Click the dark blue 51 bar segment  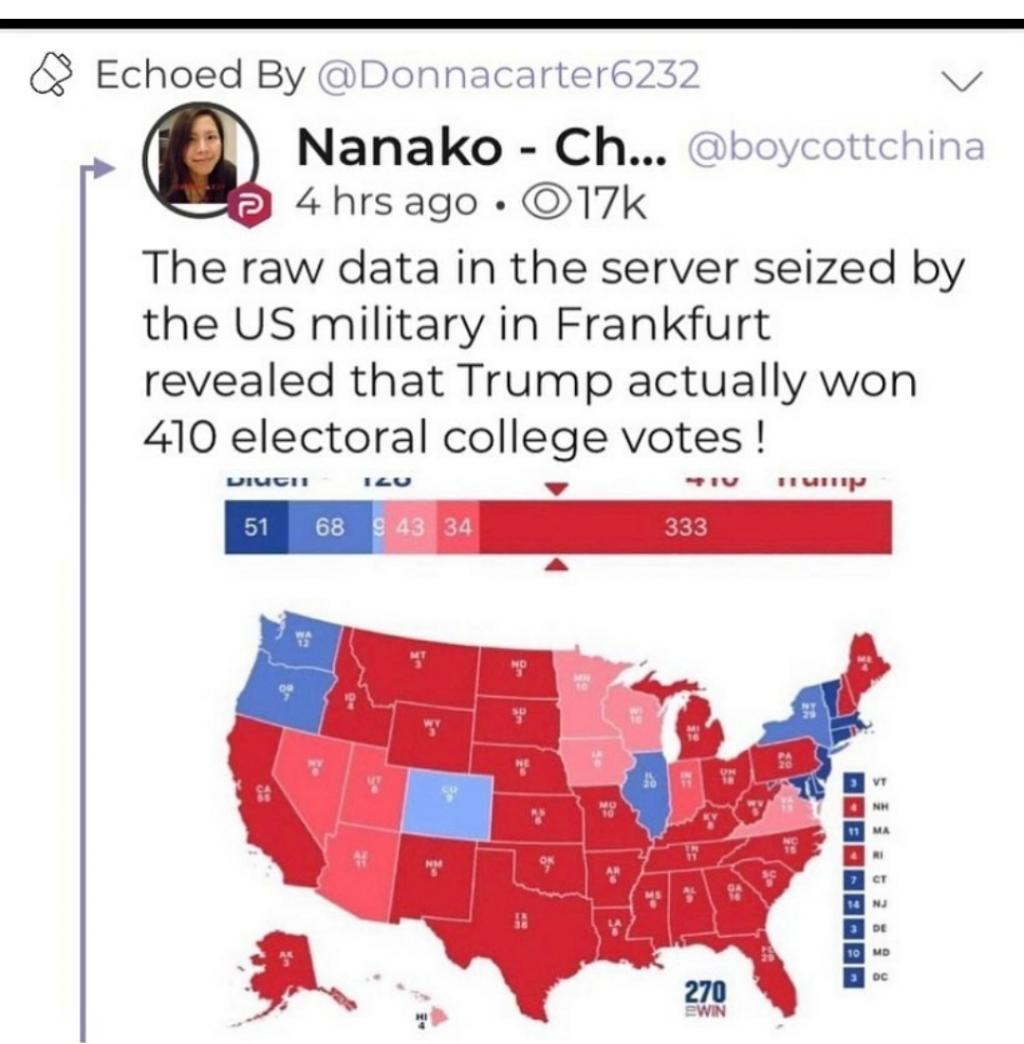pyautogui.click(x=257, y=528)
